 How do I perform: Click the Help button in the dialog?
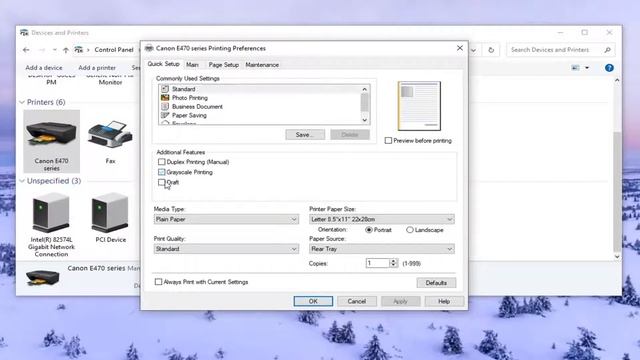444,301
